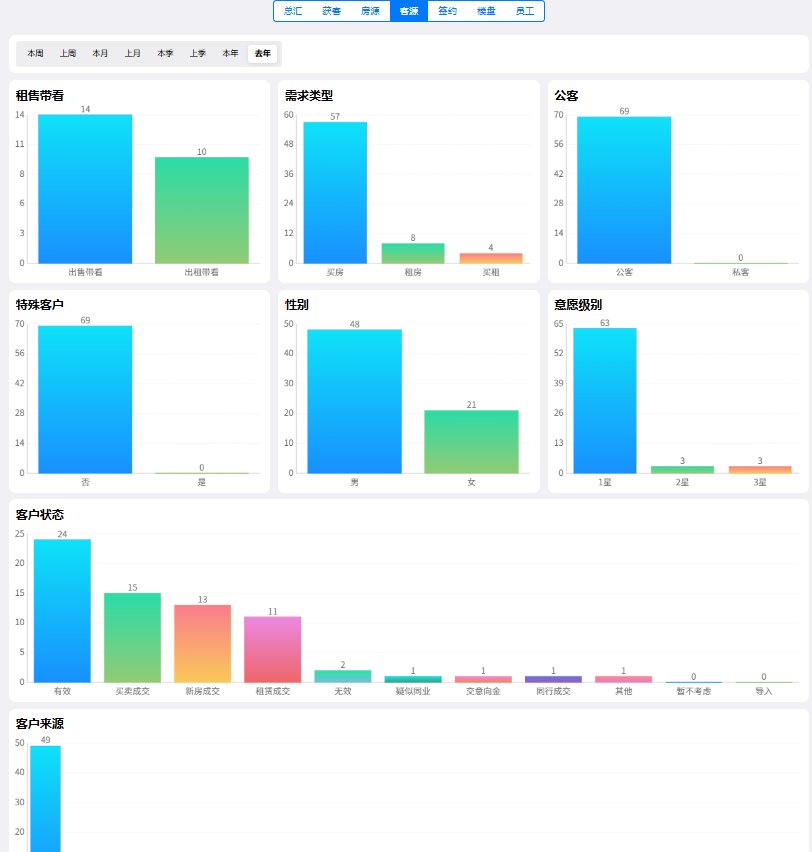This screenshot has width=812, height=852.
Task: Click the active 客源 tab
Action: (x=409, y=11)
